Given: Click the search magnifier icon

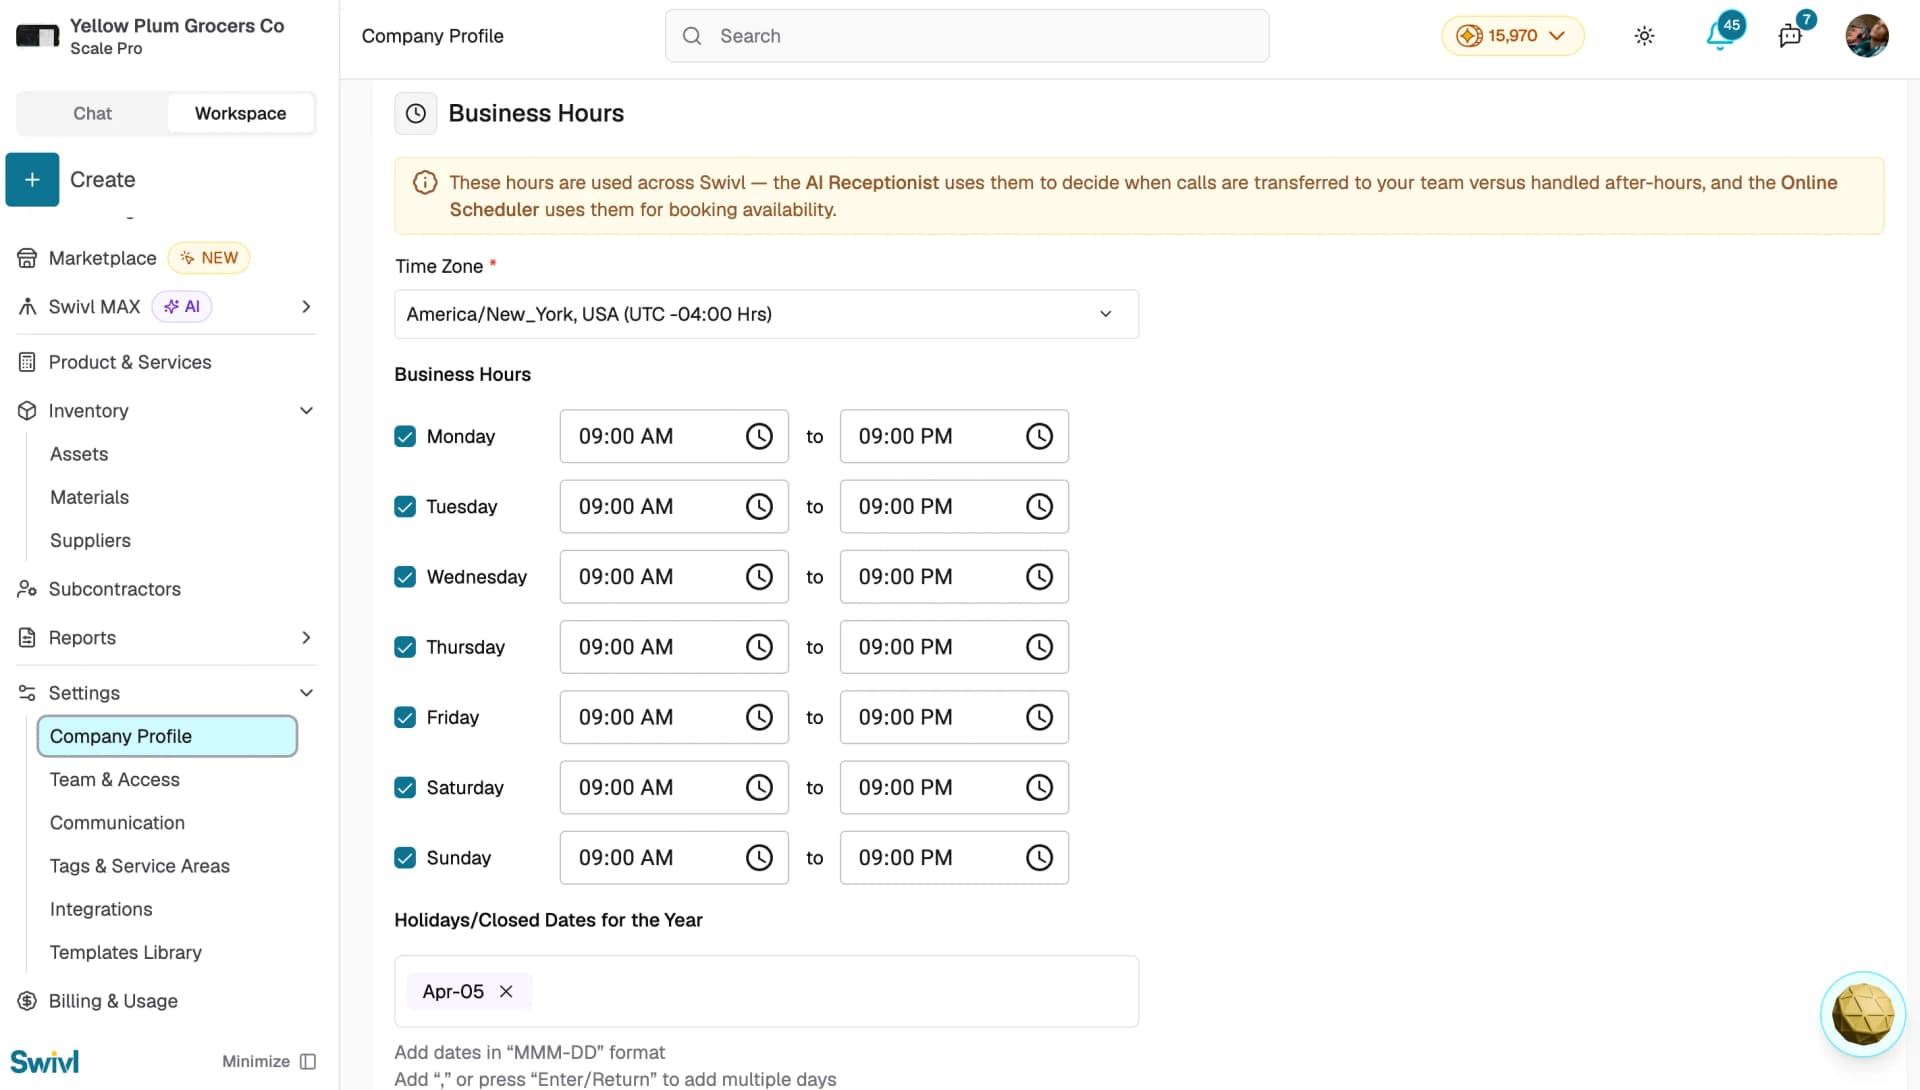Looking at the screenshot, I should point(691,36).
